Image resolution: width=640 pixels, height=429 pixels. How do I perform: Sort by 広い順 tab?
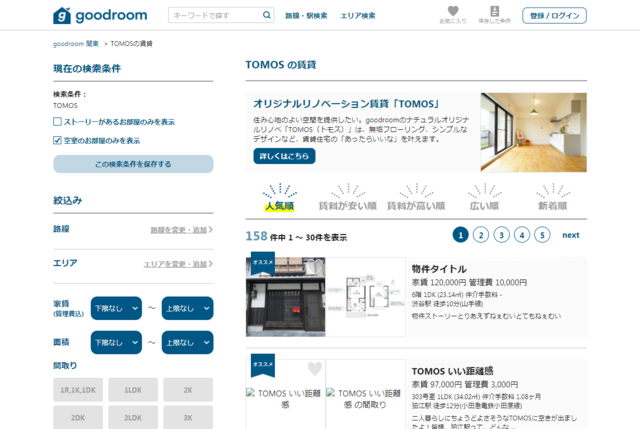coord(484,198)
